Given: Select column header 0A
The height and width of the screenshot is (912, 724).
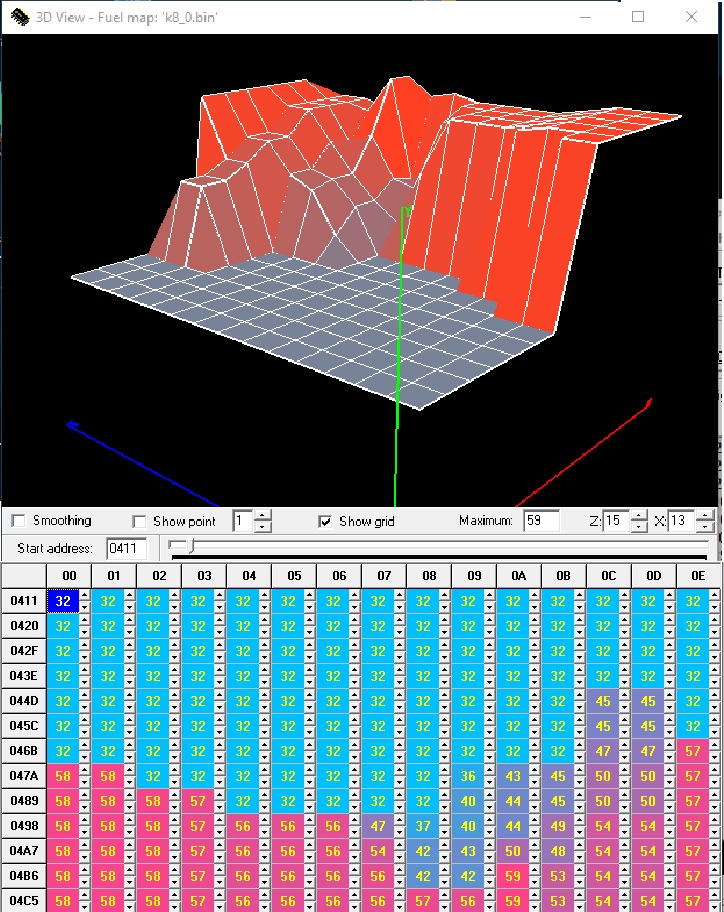Looking at the screenshot, I should 518,576.
